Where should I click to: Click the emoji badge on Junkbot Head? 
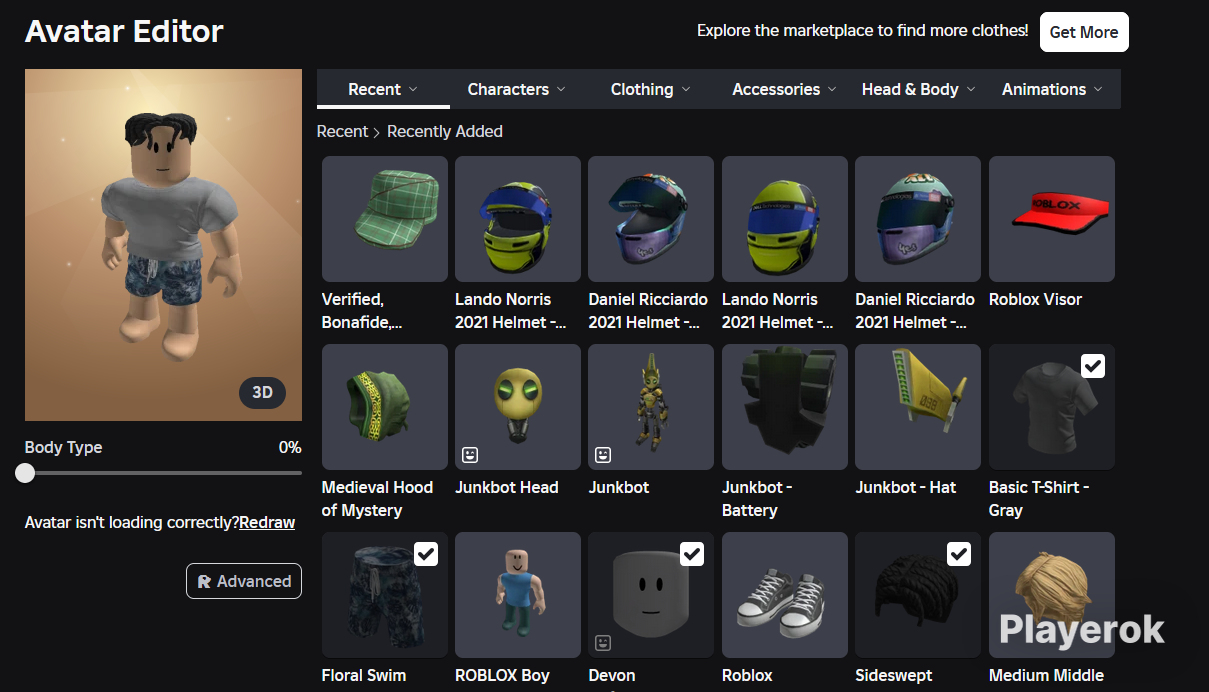point(470,455)
